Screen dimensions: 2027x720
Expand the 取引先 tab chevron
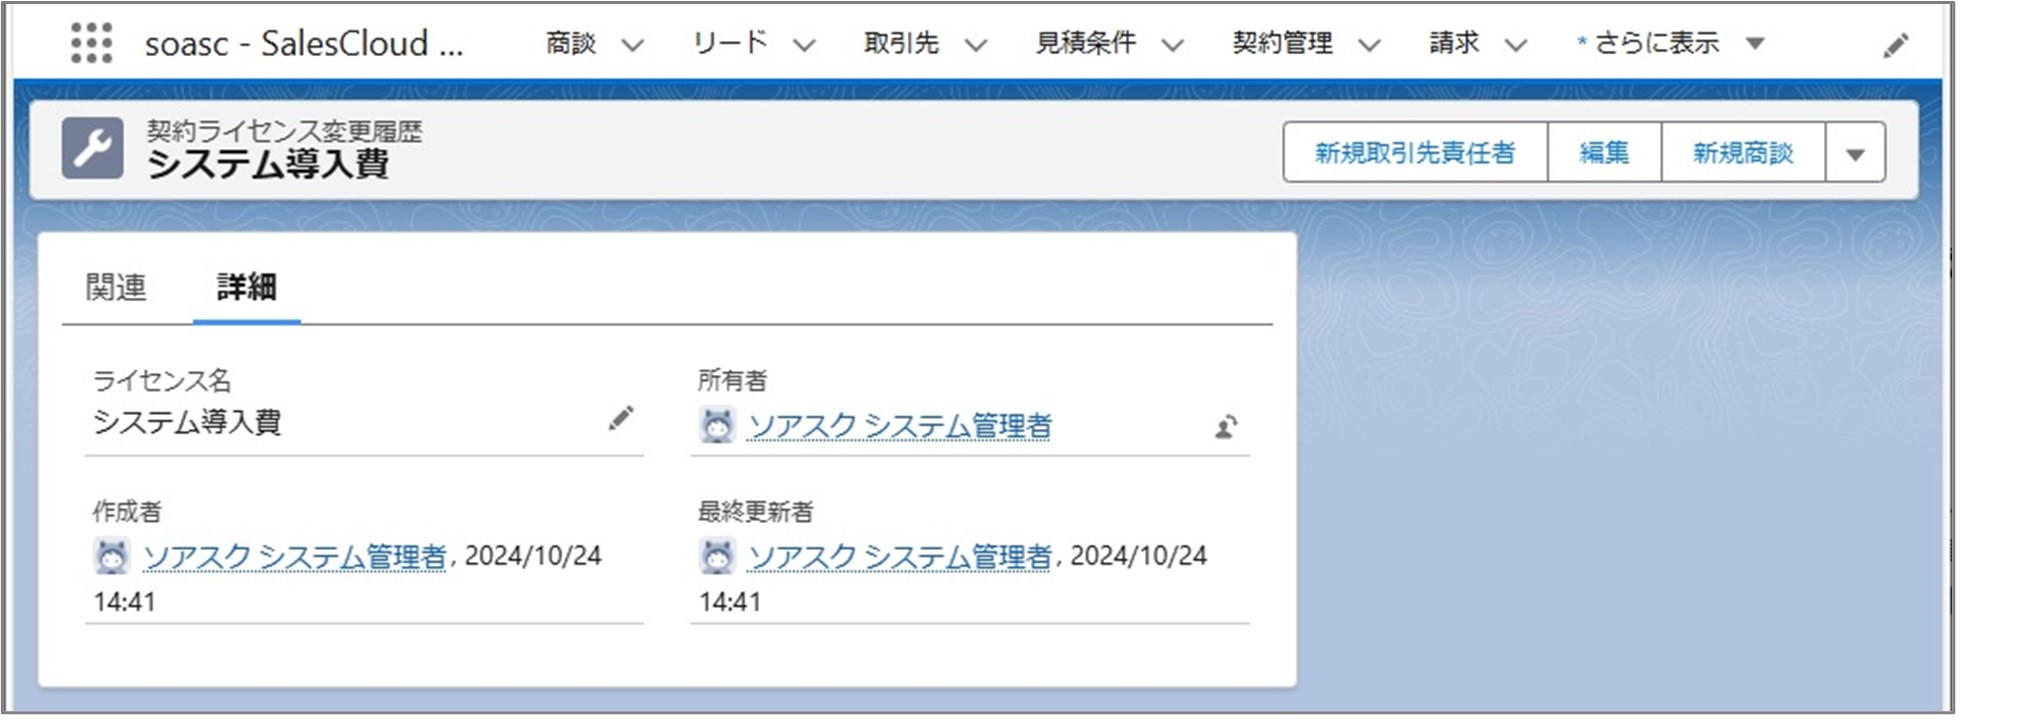[x=976, y=45]
